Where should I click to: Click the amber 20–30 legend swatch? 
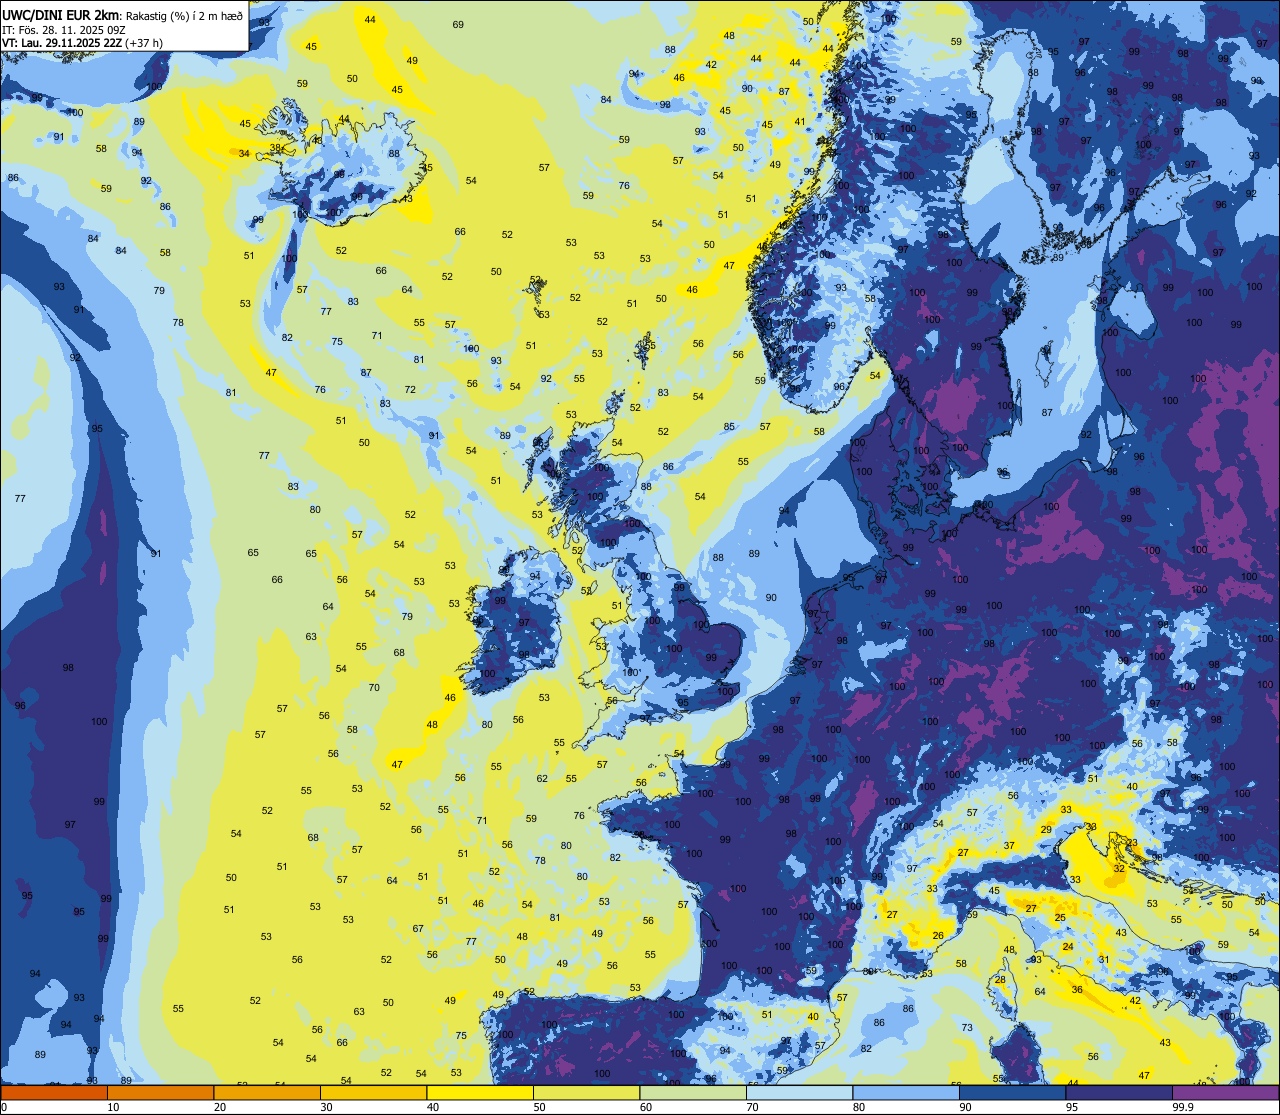267,1092
